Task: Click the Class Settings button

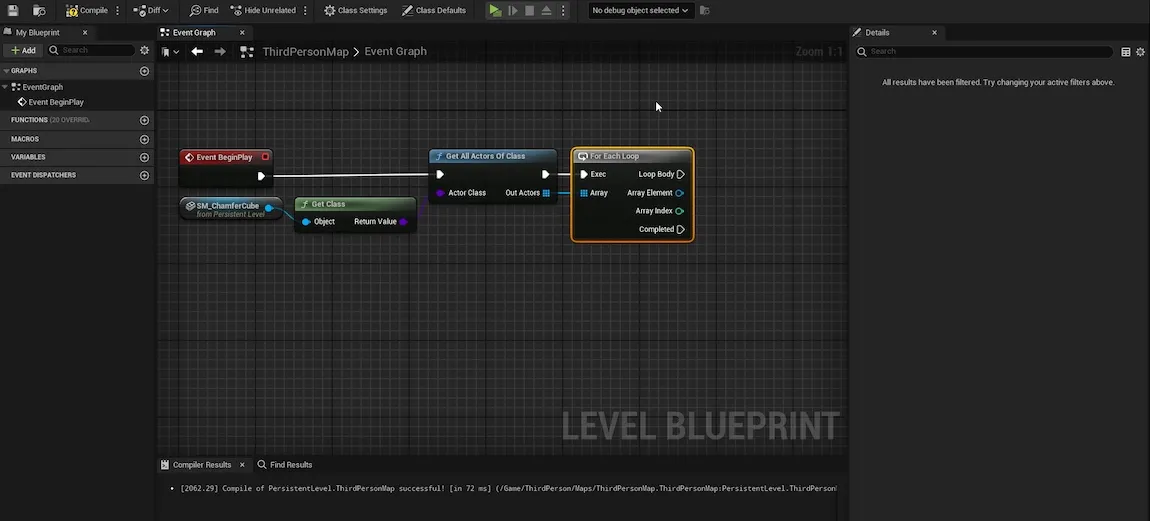Action: pyautogui.click(x=356, y=10)
